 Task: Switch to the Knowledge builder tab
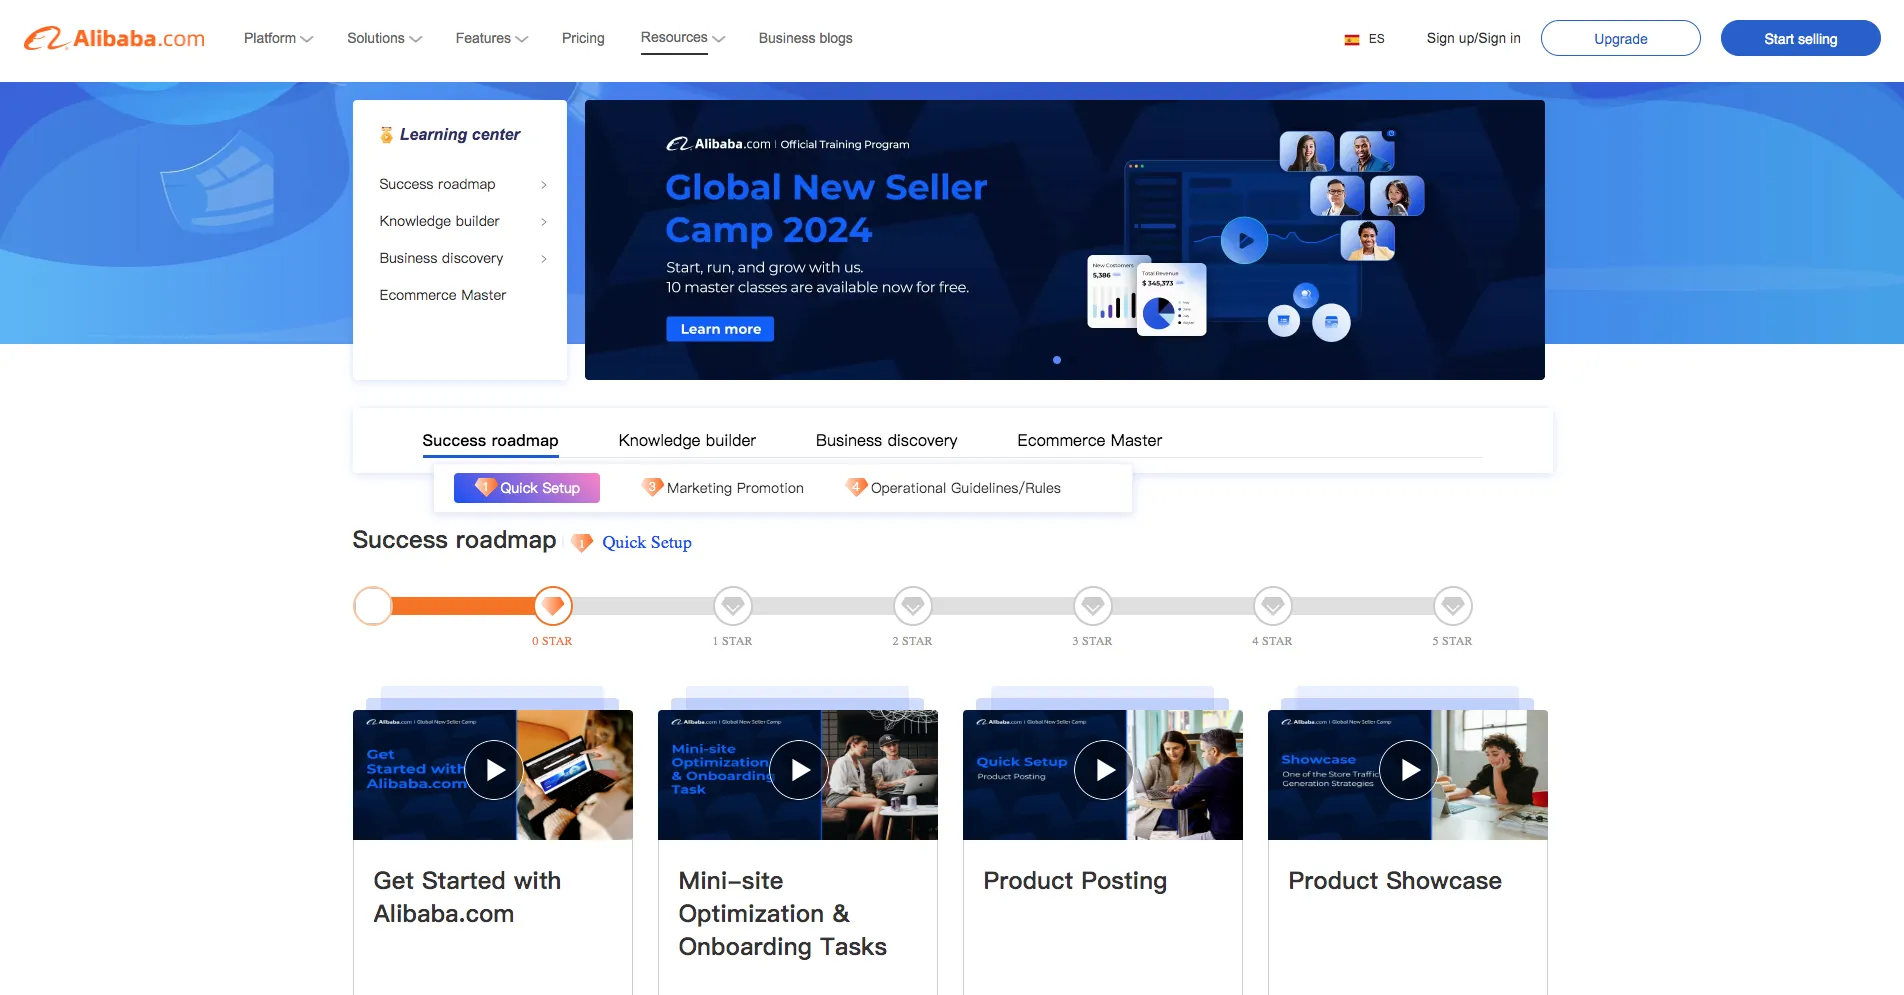coord(687,440)
